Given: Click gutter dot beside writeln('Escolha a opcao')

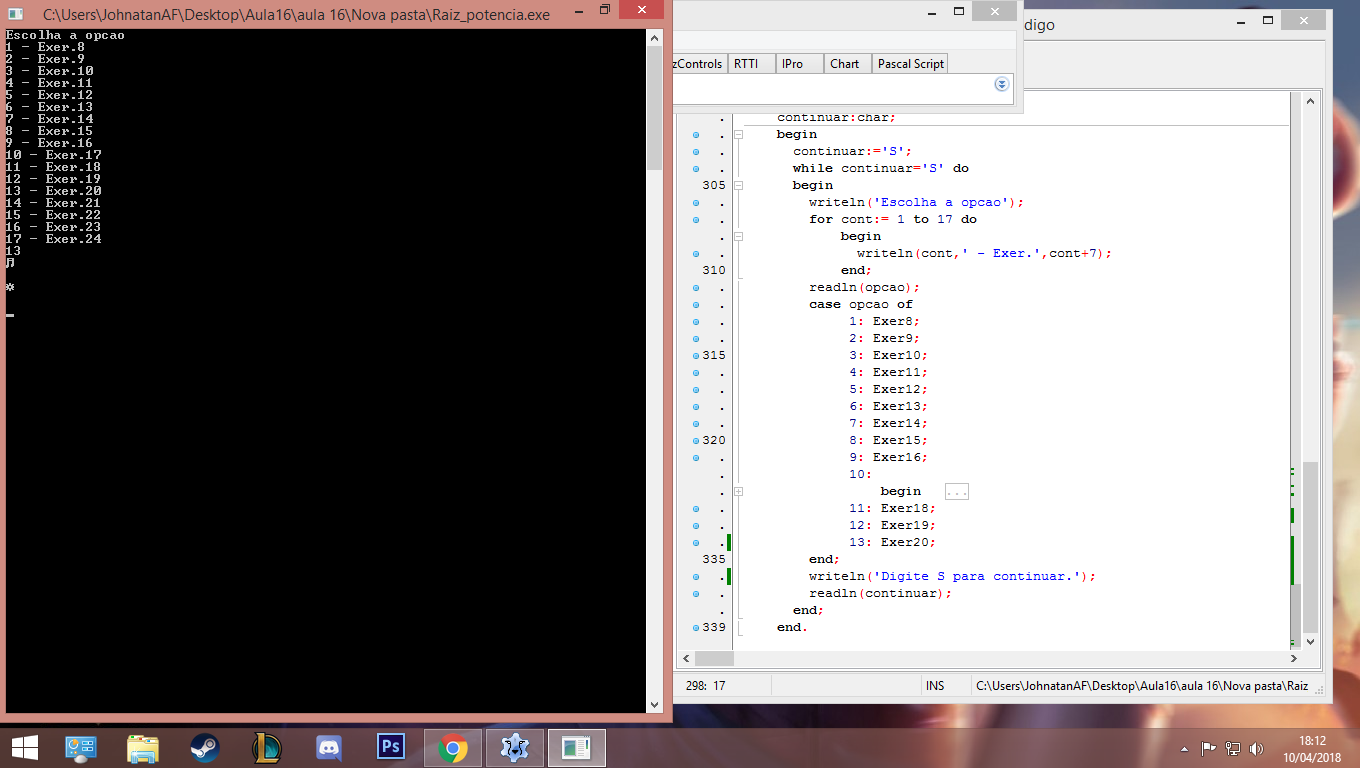Looking at the screenshot, I should [x=696, y=202].
